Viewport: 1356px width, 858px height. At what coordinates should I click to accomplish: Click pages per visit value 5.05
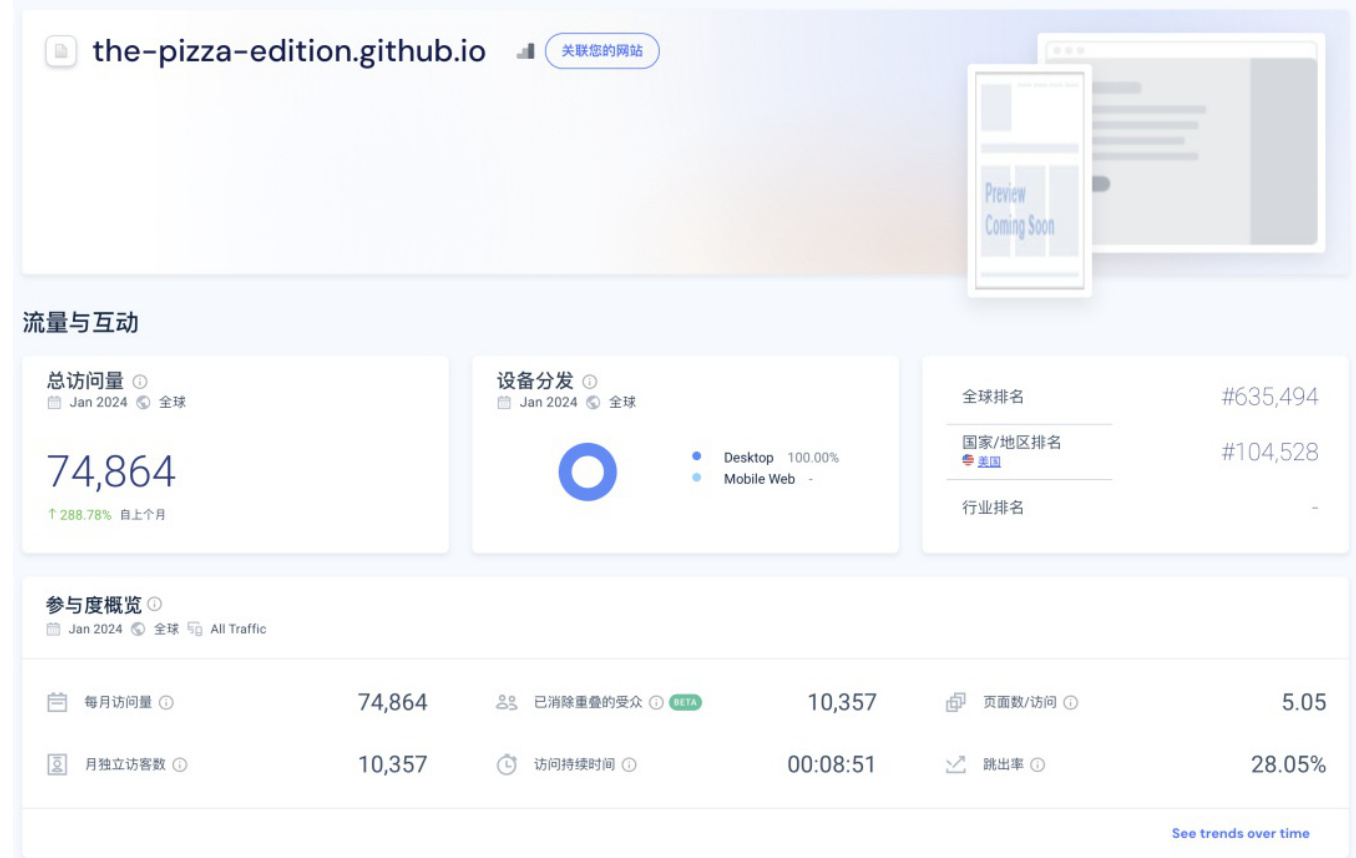[1304, 702]
